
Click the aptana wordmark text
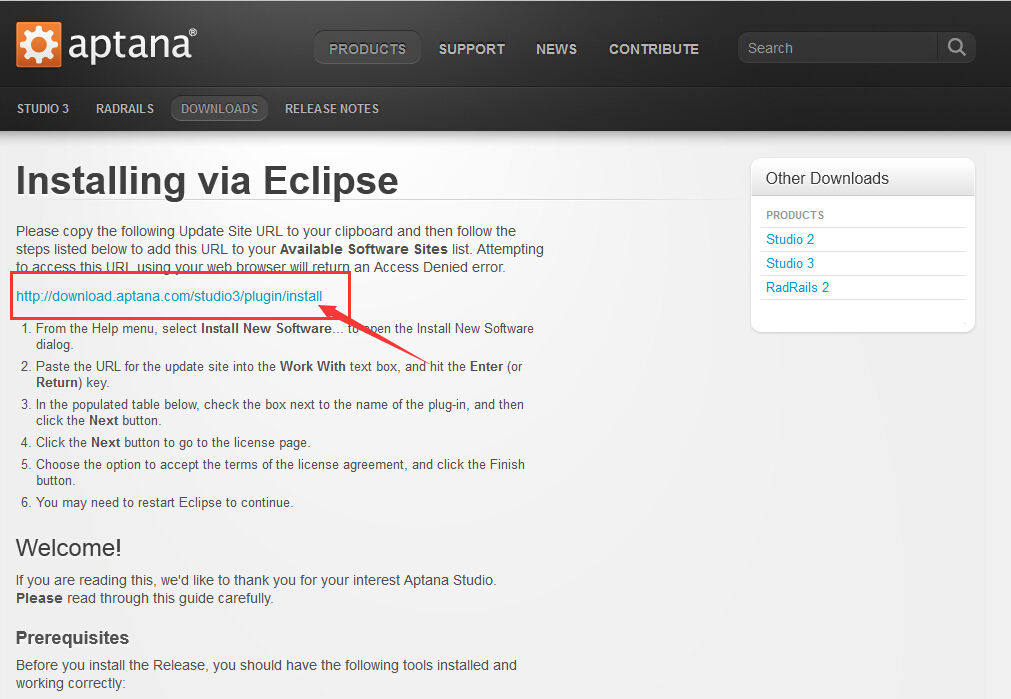(x=132, y=46)
